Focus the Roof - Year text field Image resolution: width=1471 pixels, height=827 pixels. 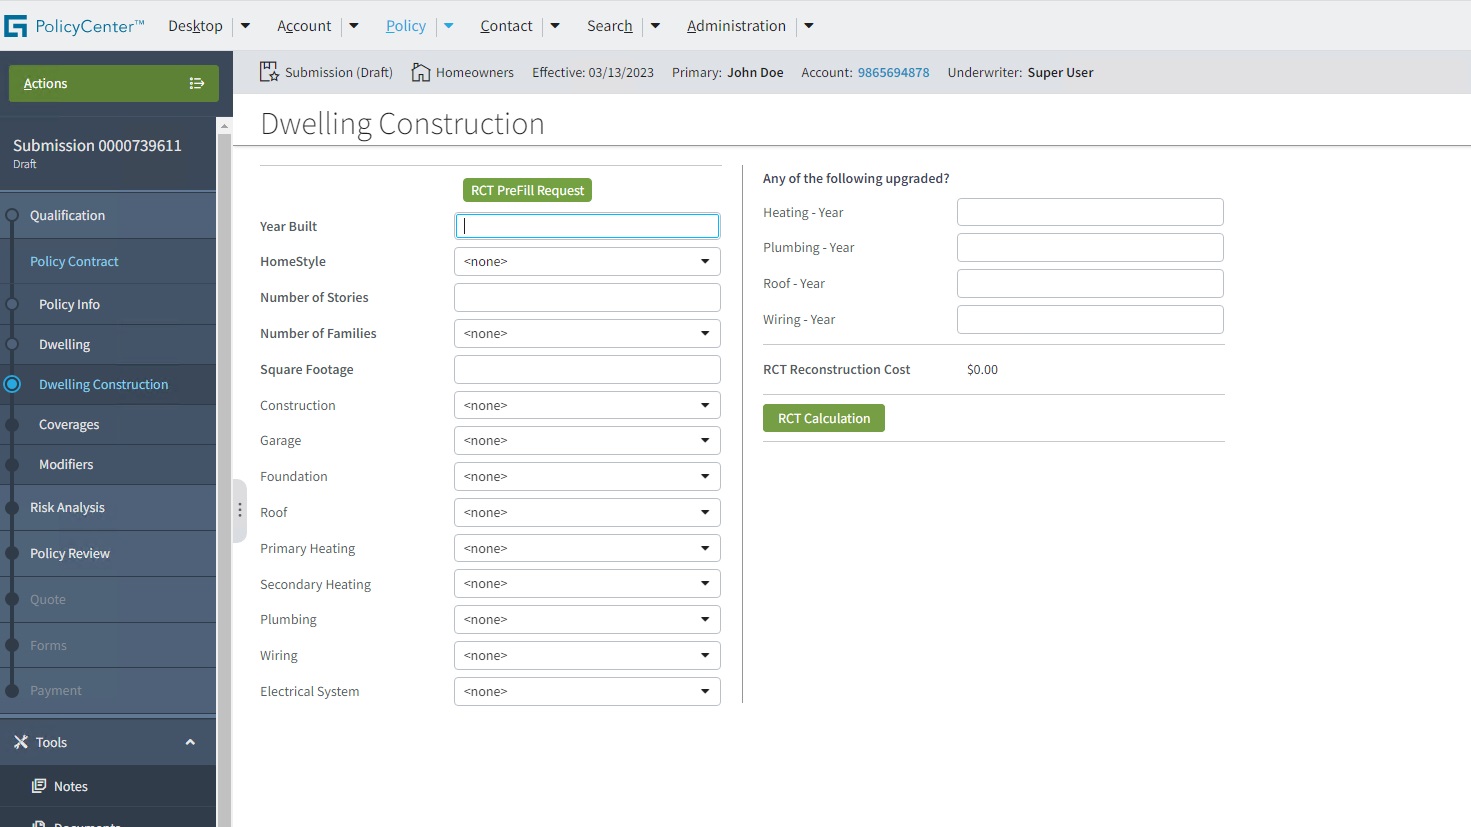[x=1089, y=284]
